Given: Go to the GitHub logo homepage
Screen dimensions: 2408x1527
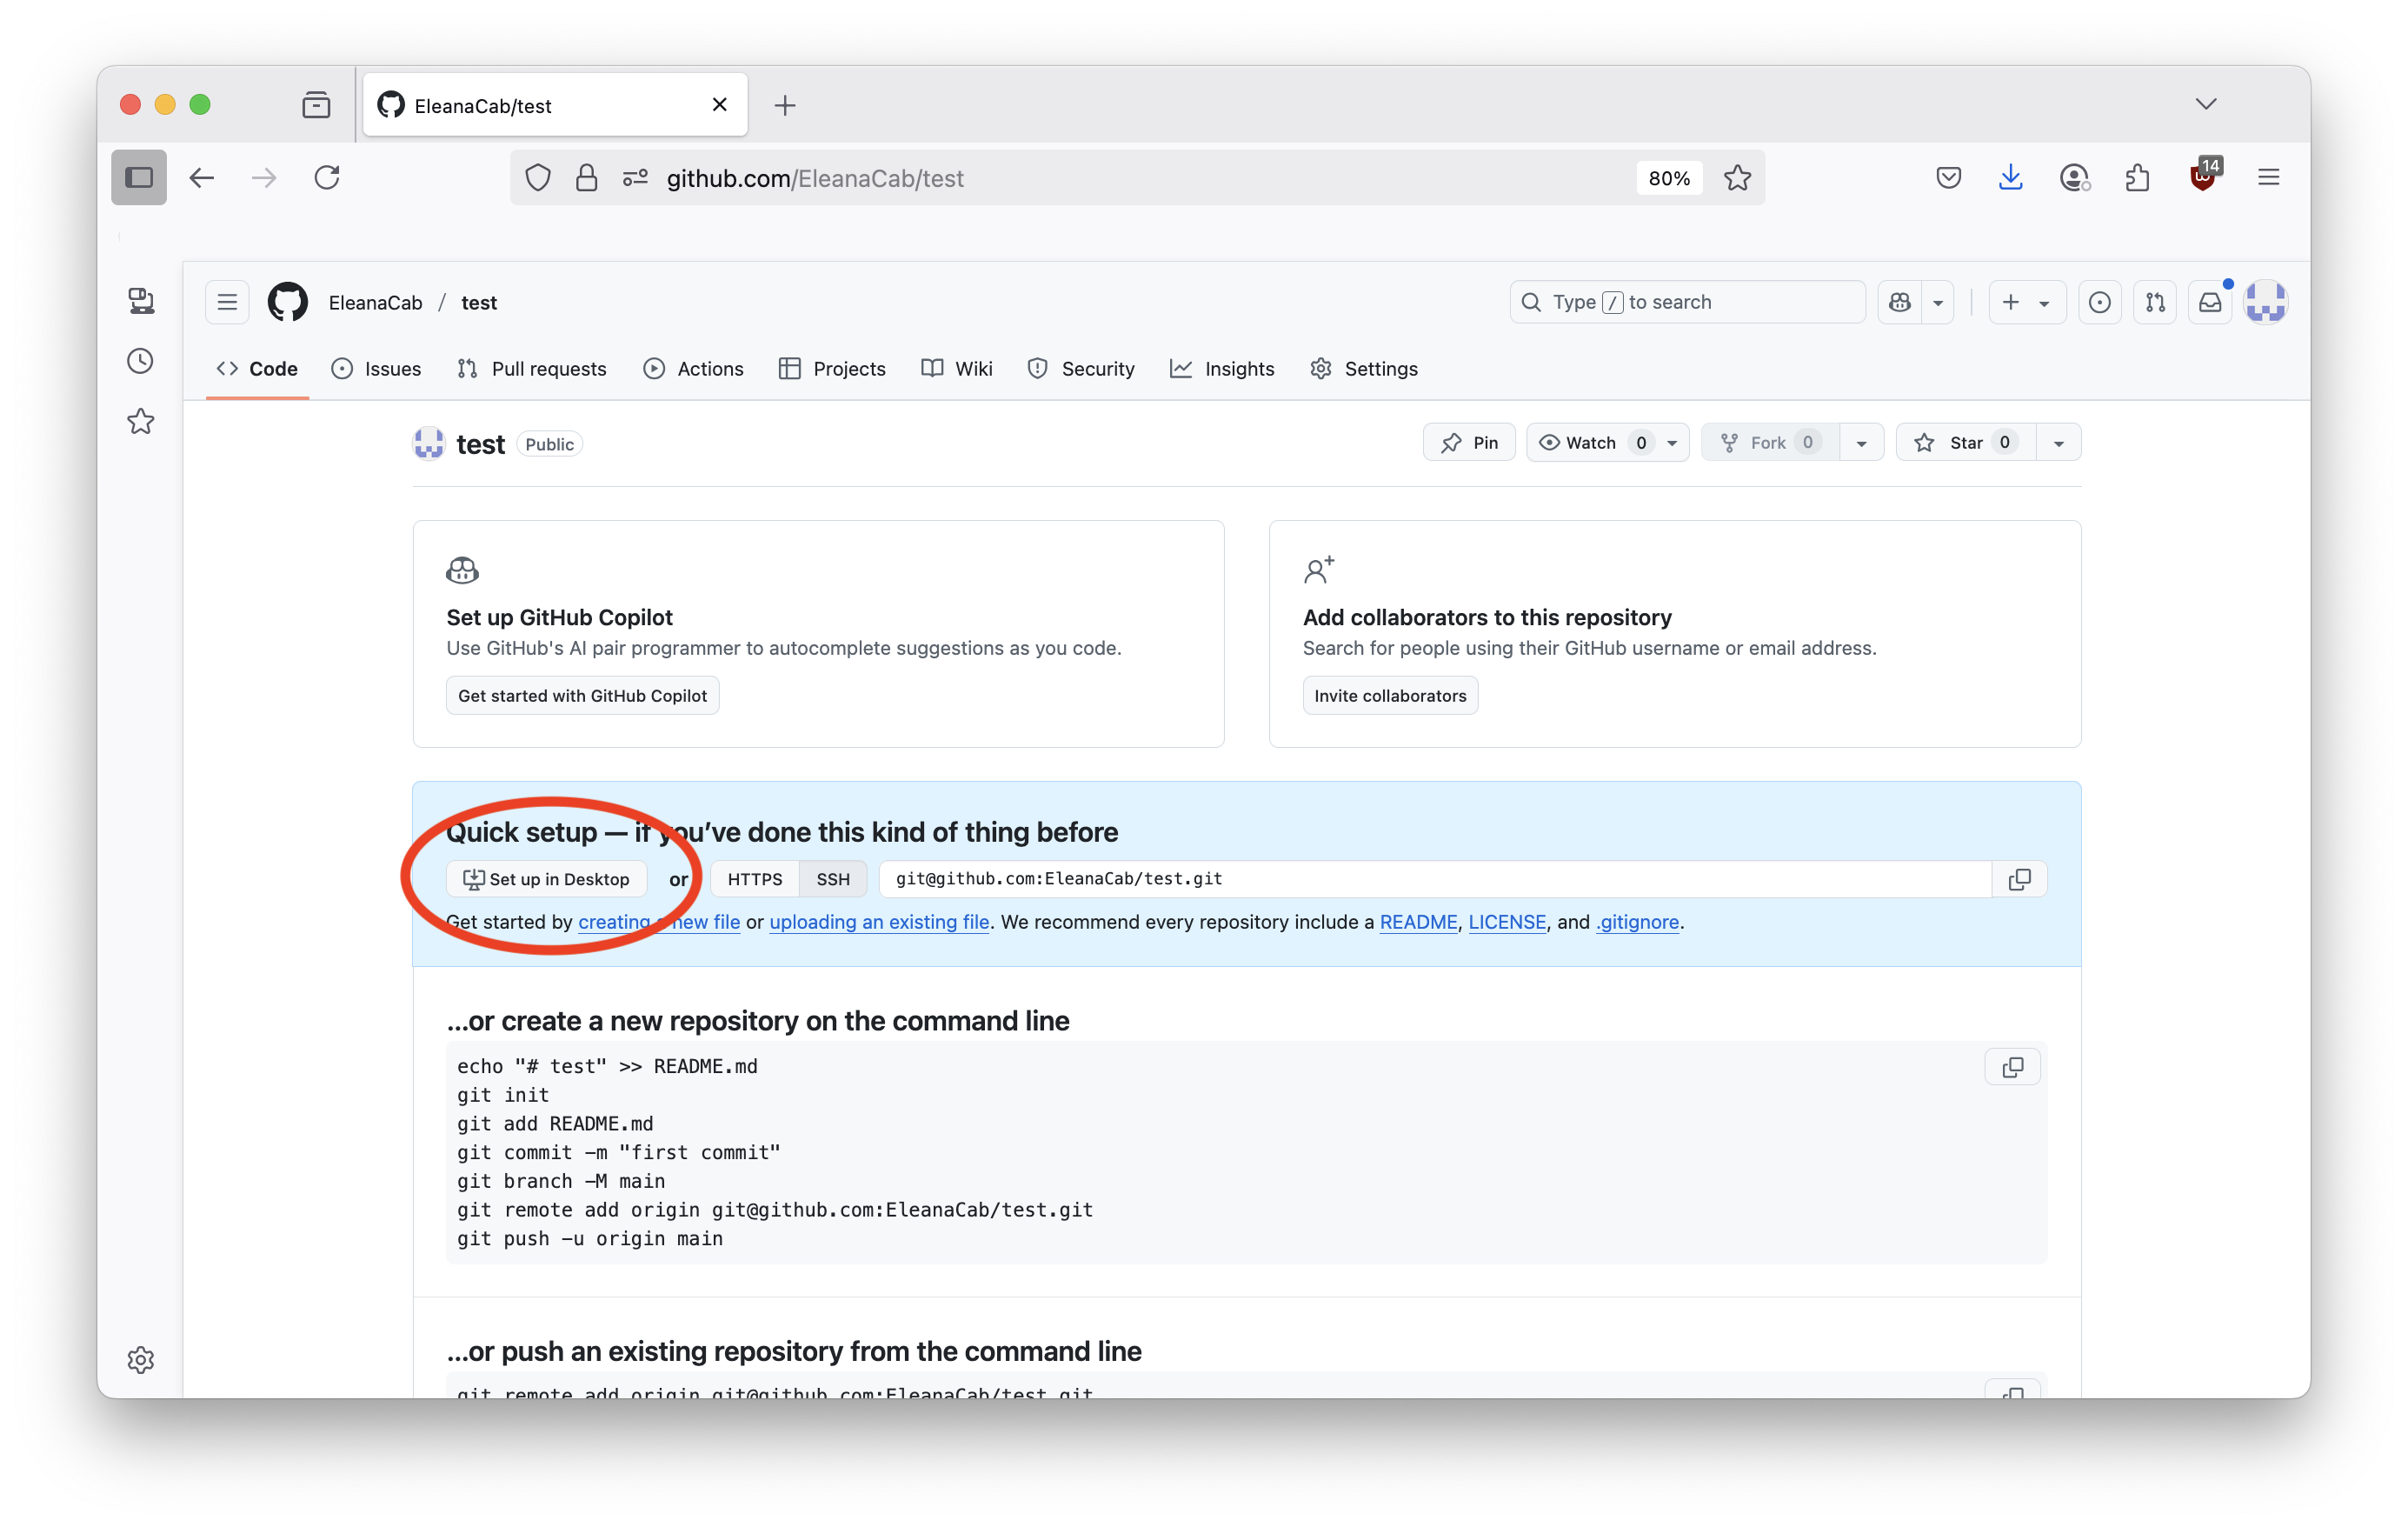Looking at the screenshot, I should pos(288,302).
